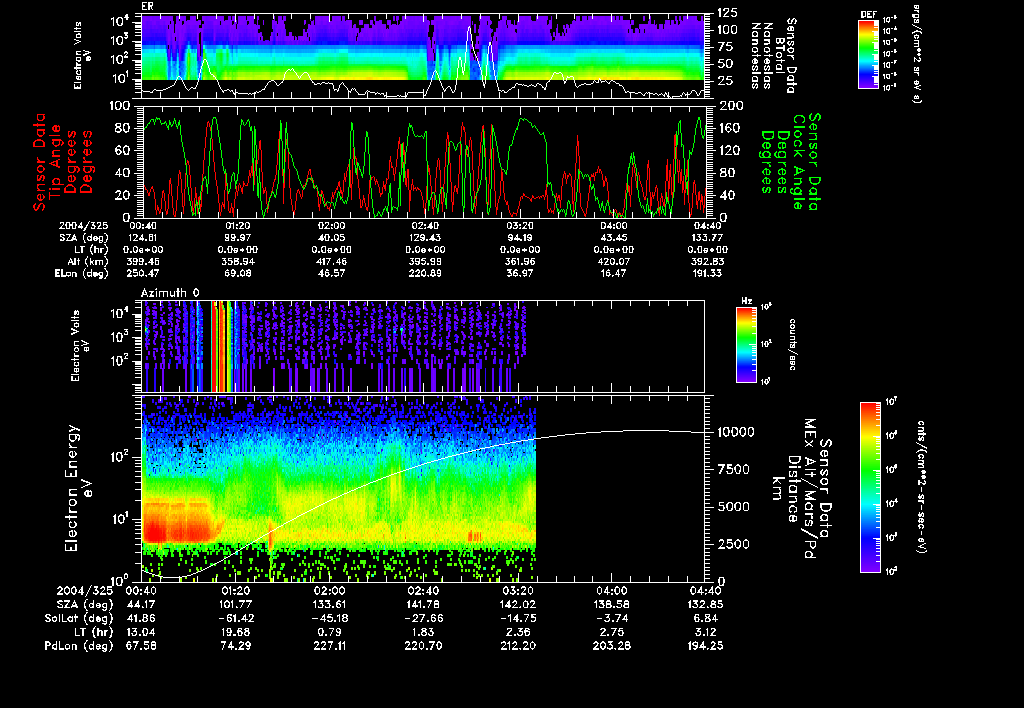Click the "160" clock angle tick label
Viewport: 1024px width, 708px height.
point(731,128)
